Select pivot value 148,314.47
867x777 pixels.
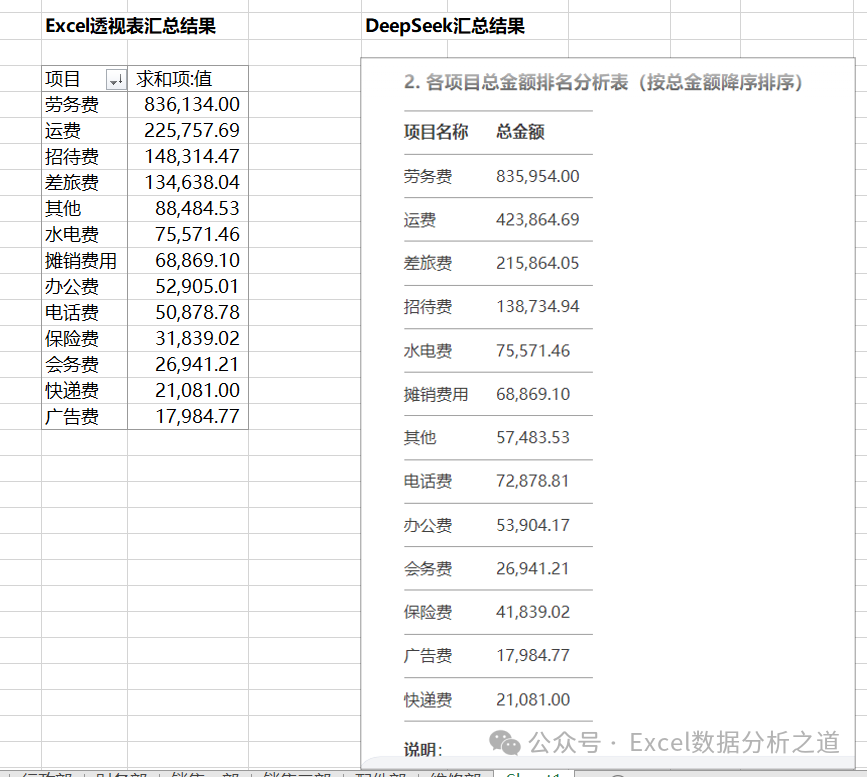[188, 157]
